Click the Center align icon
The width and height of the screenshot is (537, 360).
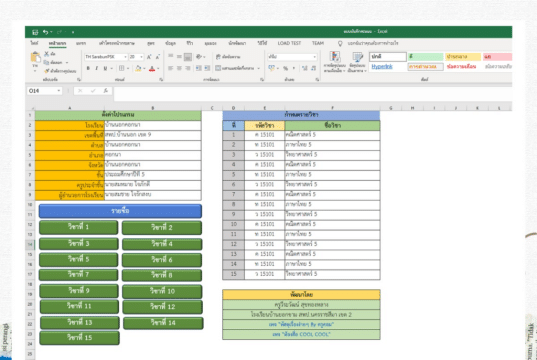(179, 68)
